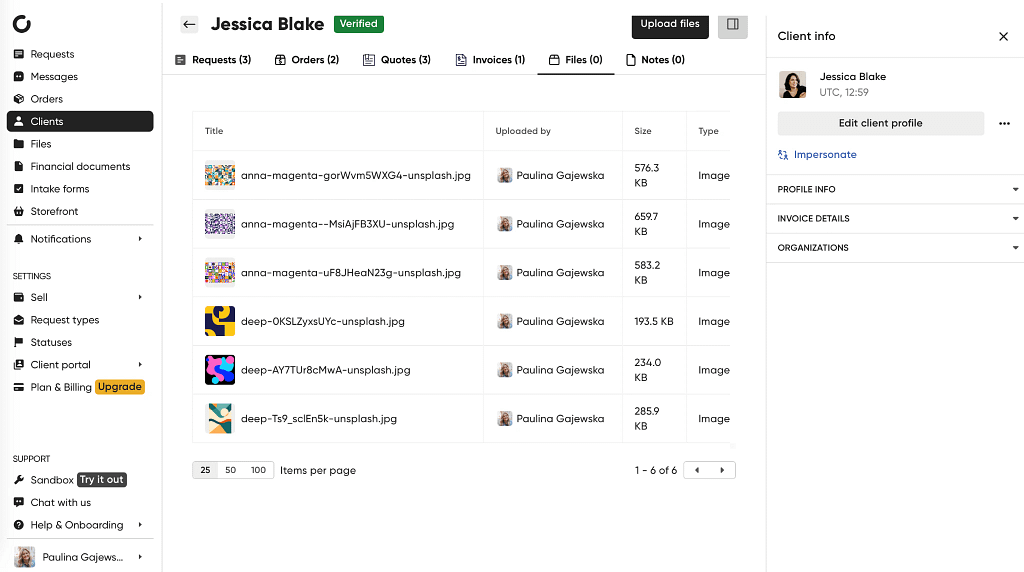
Task: Click the app logo in the sidebar
Action: pos(22,24)
